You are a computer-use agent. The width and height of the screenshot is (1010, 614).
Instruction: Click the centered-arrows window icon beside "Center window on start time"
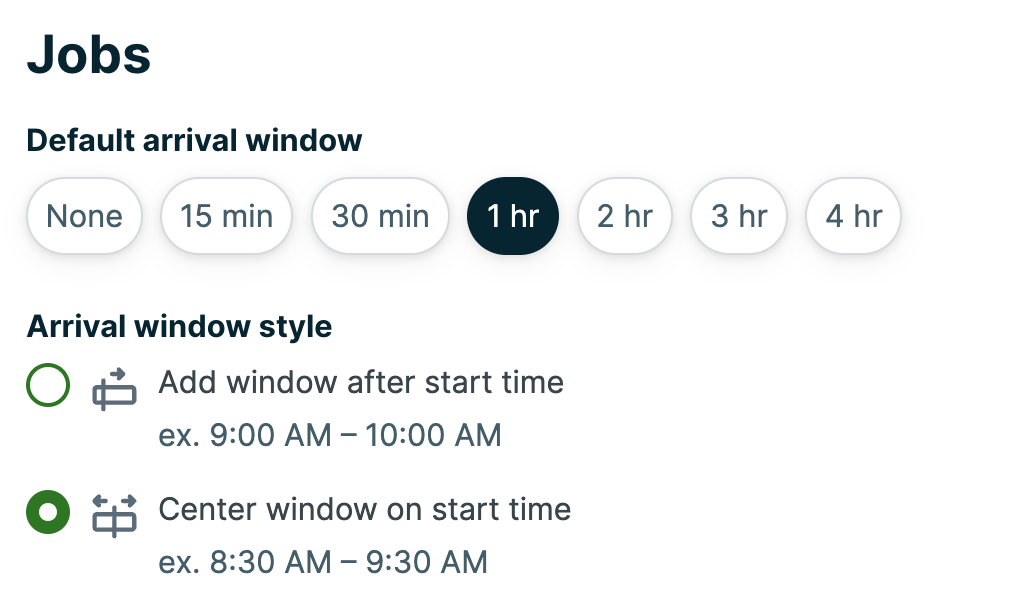click(x=113, y=515)
